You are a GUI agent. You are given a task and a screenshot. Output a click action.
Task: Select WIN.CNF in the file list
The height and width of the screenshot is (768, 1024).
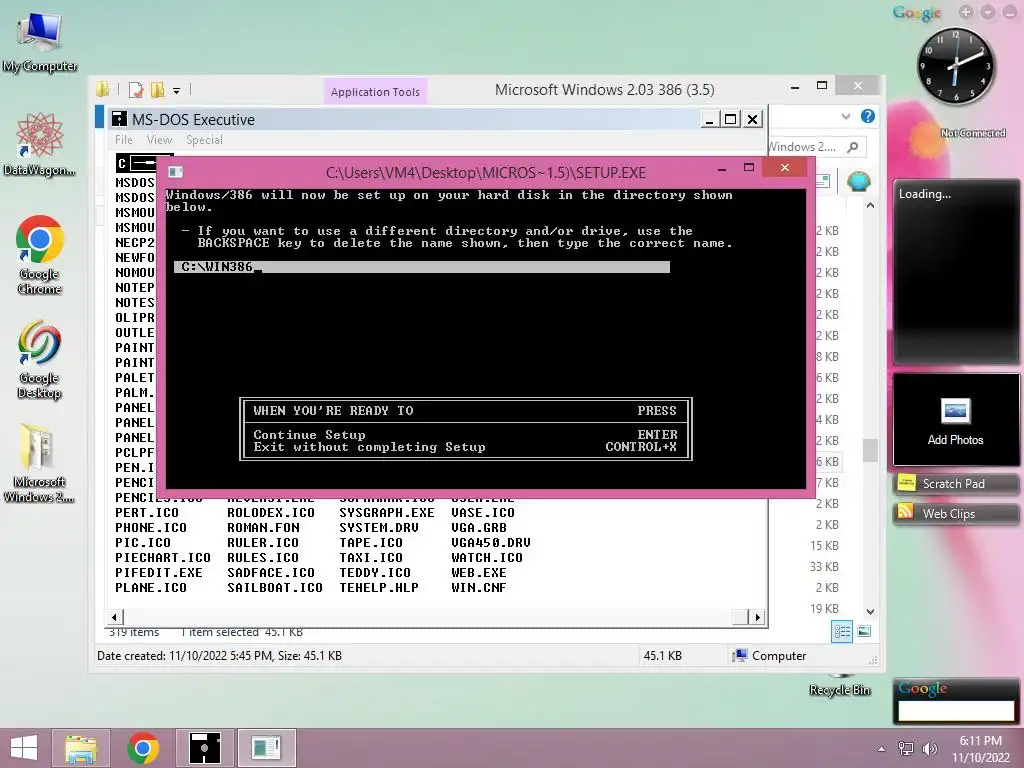point(479,588)
